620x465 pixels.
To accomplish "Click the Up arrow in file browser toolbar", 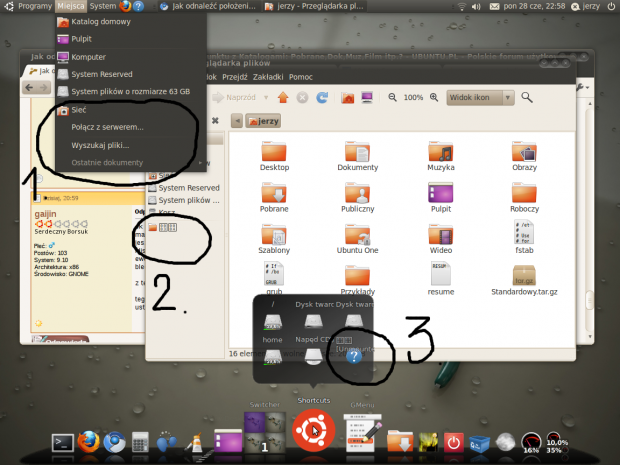I will 283,97.
